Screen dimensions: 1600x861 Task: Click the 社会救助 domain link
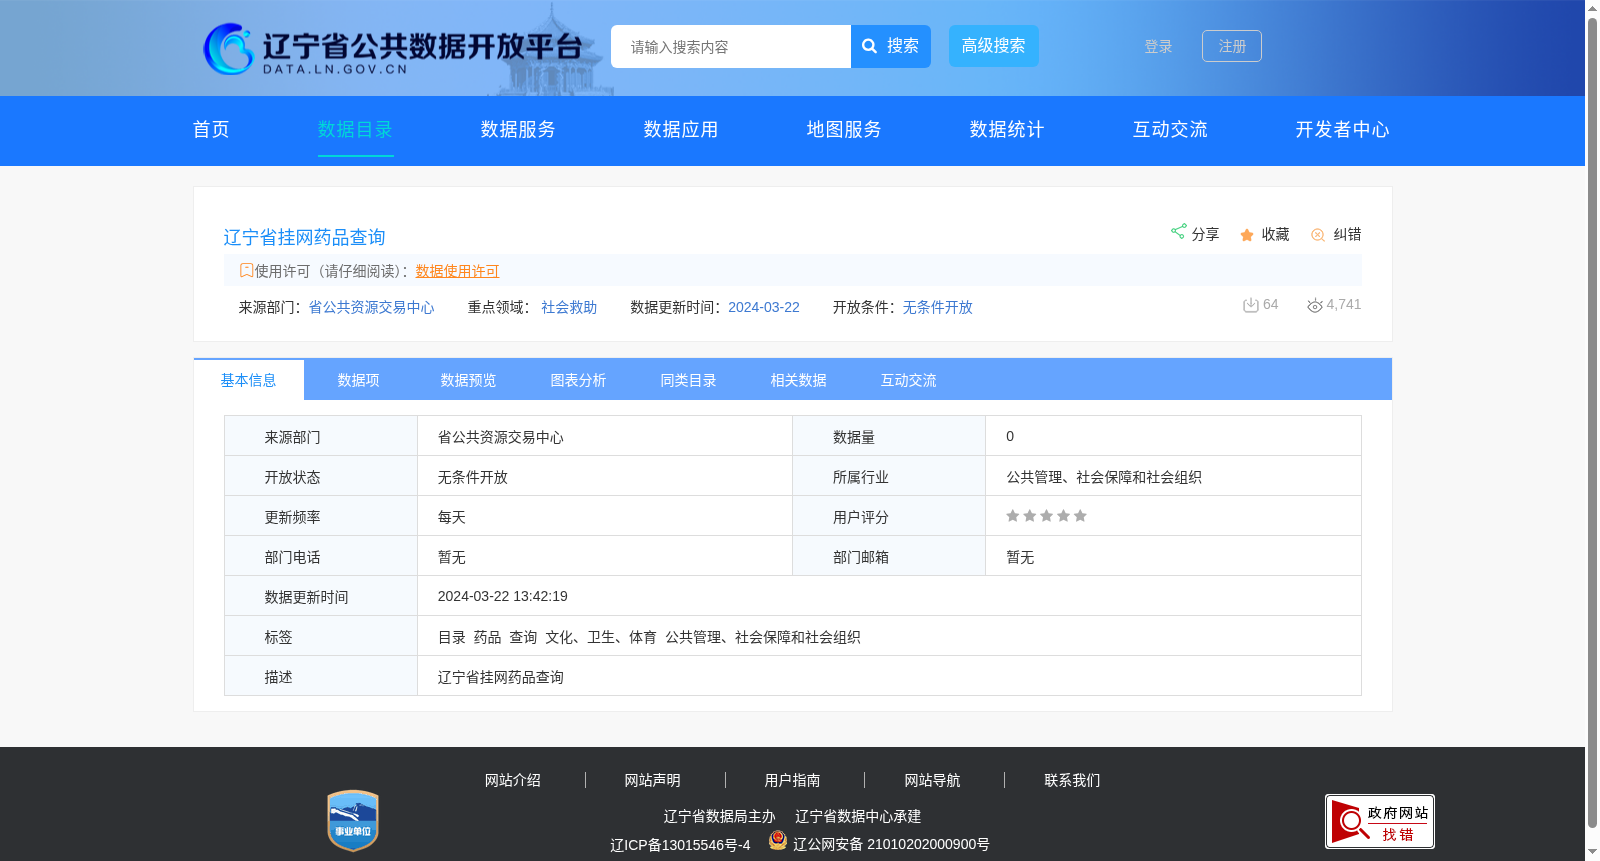(569, 307)
